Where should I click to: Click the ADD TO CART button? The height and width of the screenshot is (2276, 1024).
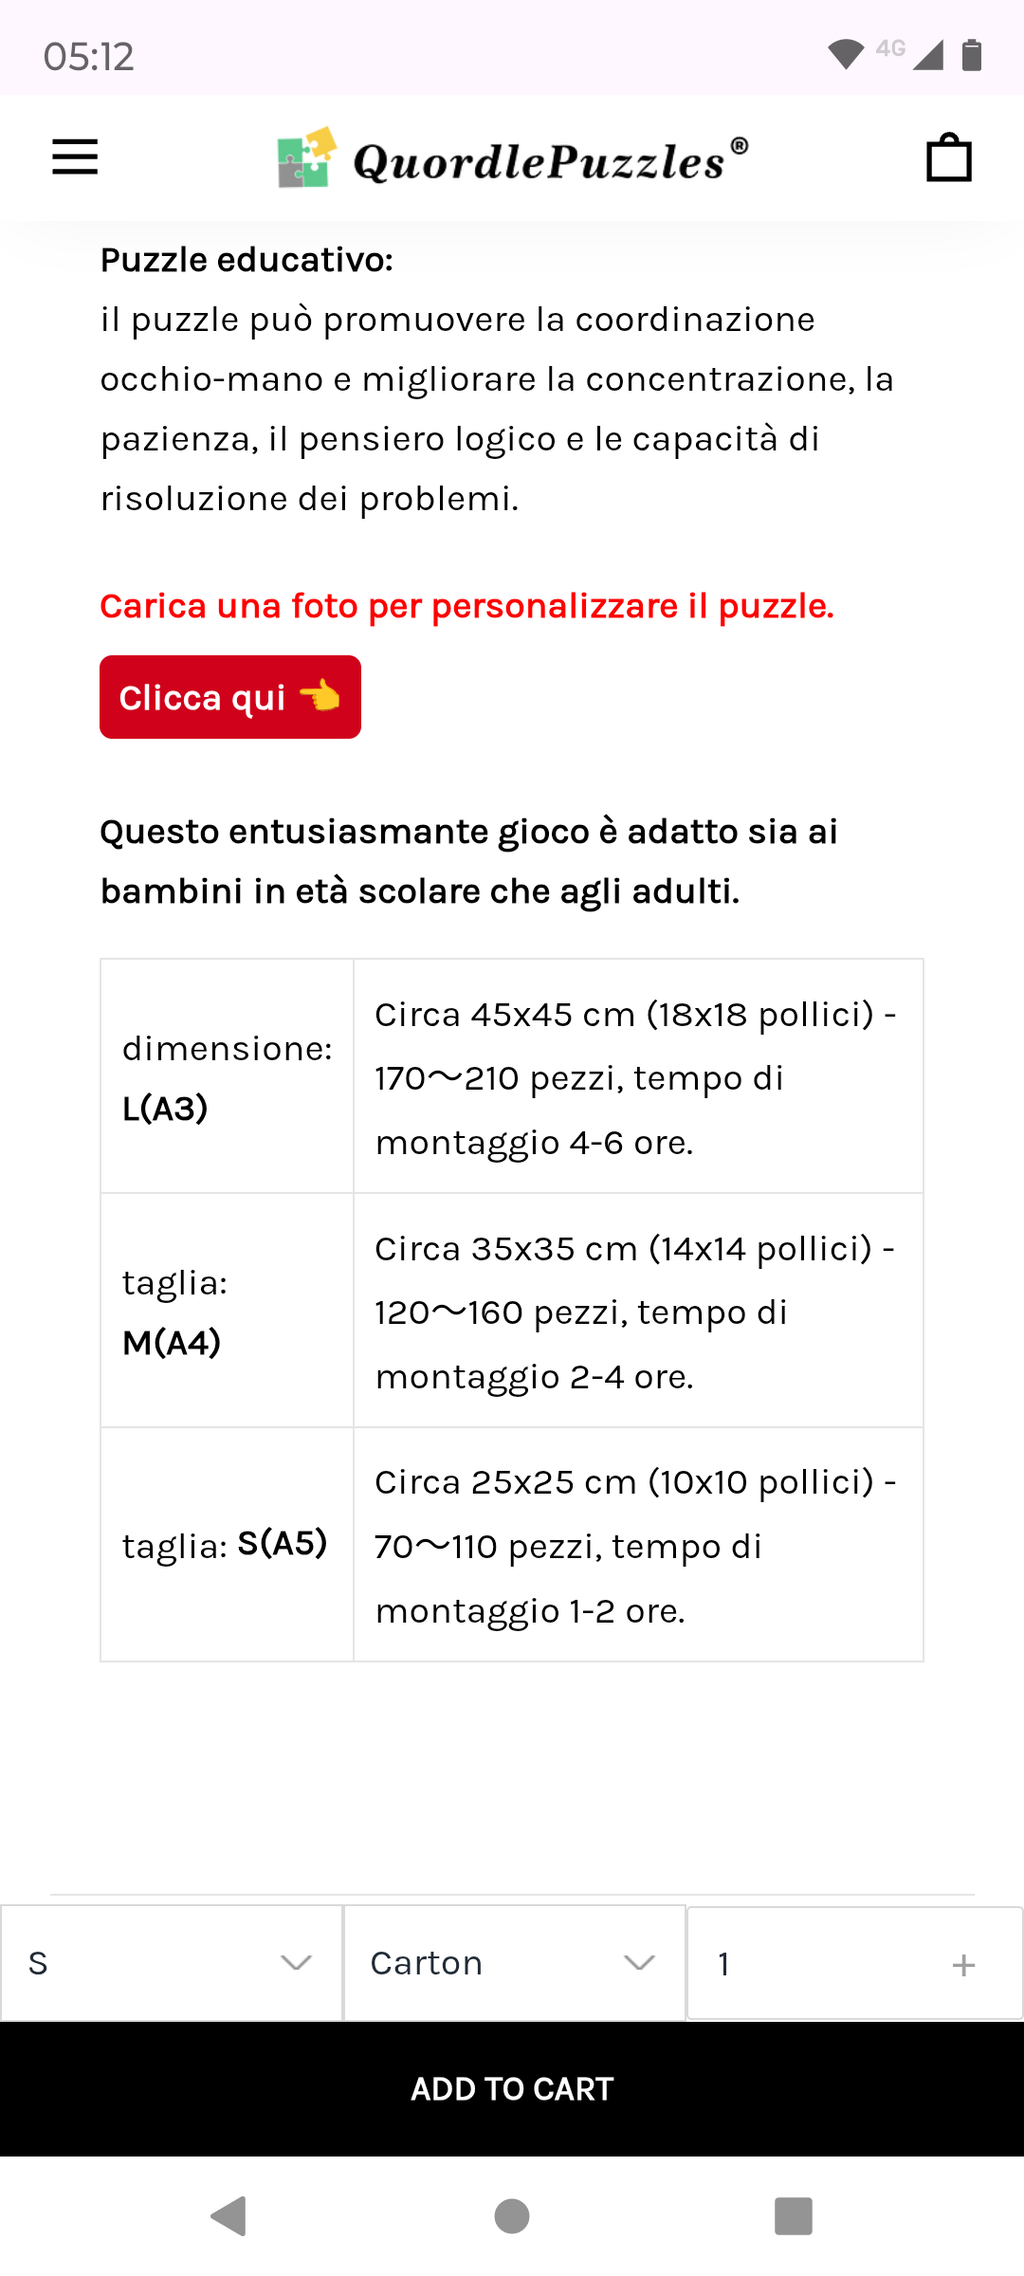pyautogui.click(x=512, y=2089)
